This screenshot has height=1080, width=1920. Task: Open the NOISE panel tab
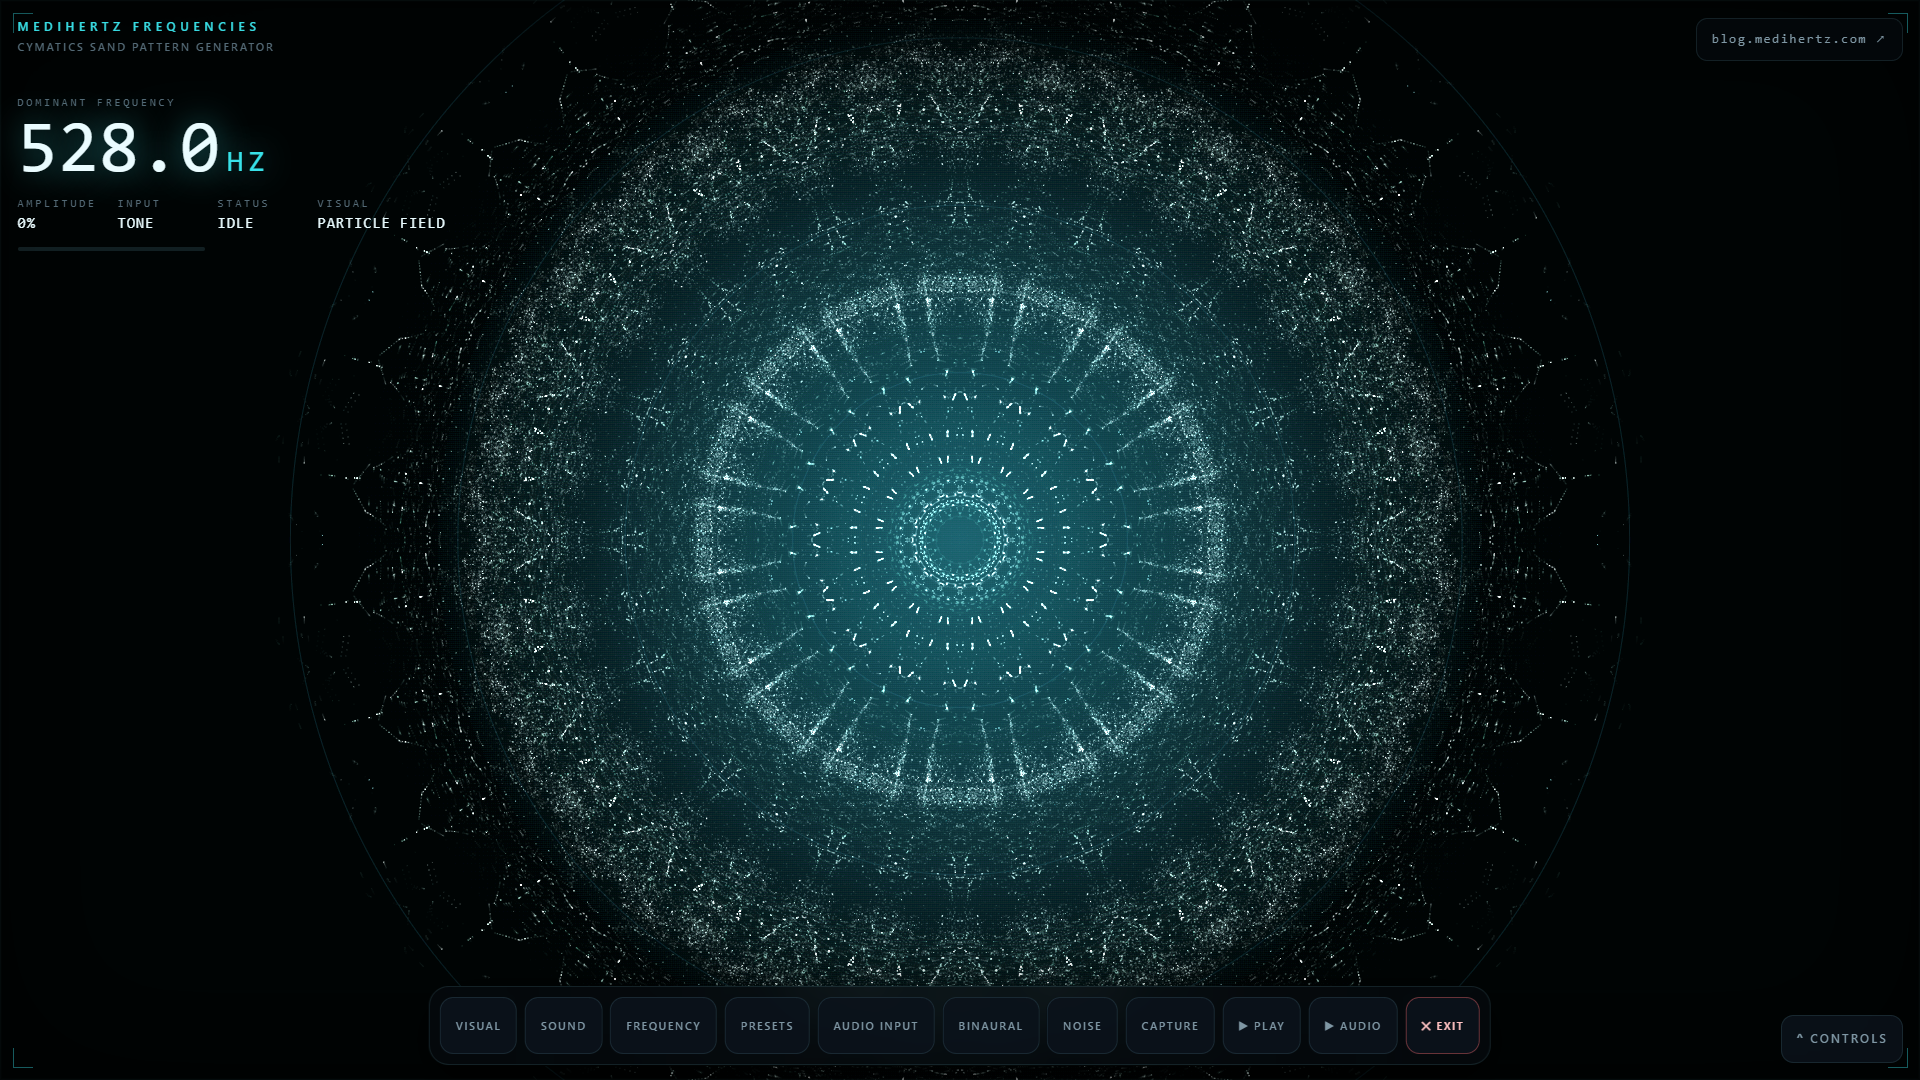1082,1025
